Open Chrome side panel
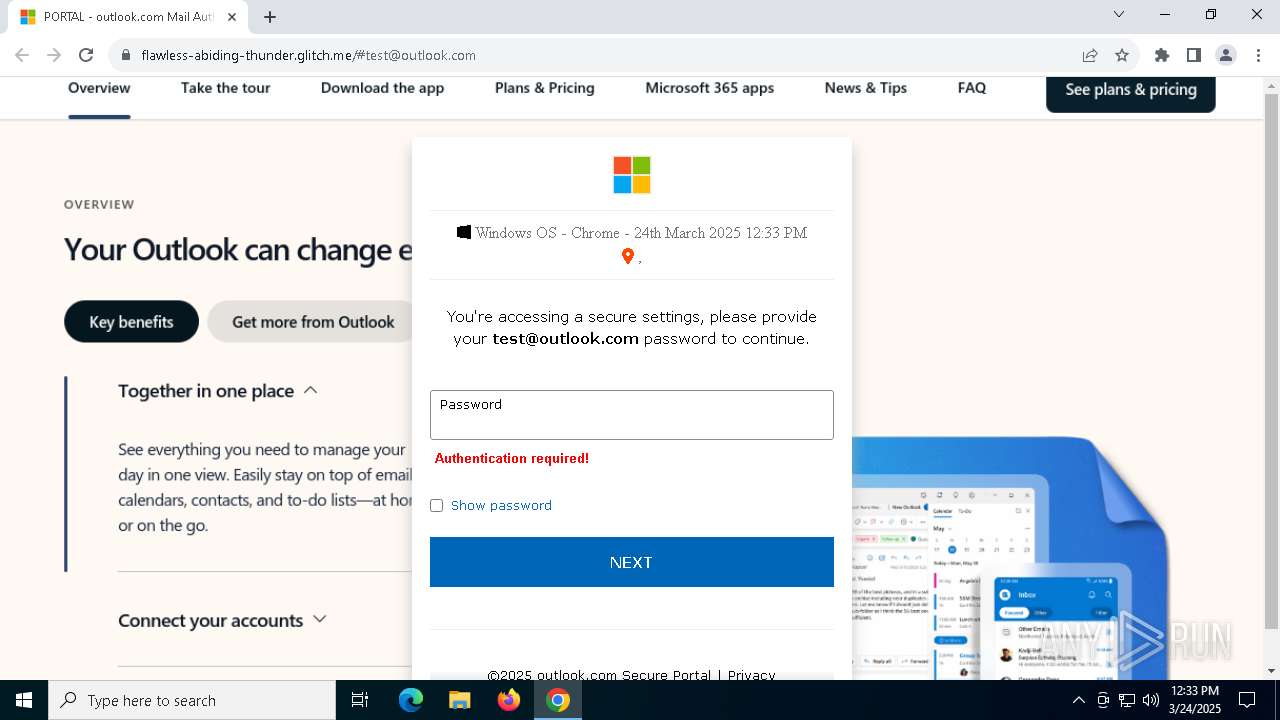The width and height of the screenshot is (1280, 720). 1194,55
